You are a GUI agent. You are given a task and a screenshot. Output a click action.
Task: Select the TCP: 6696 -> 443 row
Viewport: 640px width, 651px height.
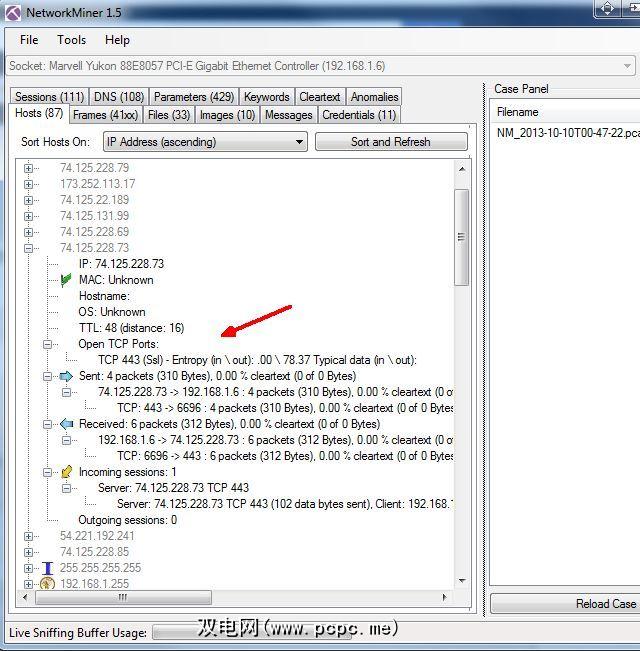285,456
